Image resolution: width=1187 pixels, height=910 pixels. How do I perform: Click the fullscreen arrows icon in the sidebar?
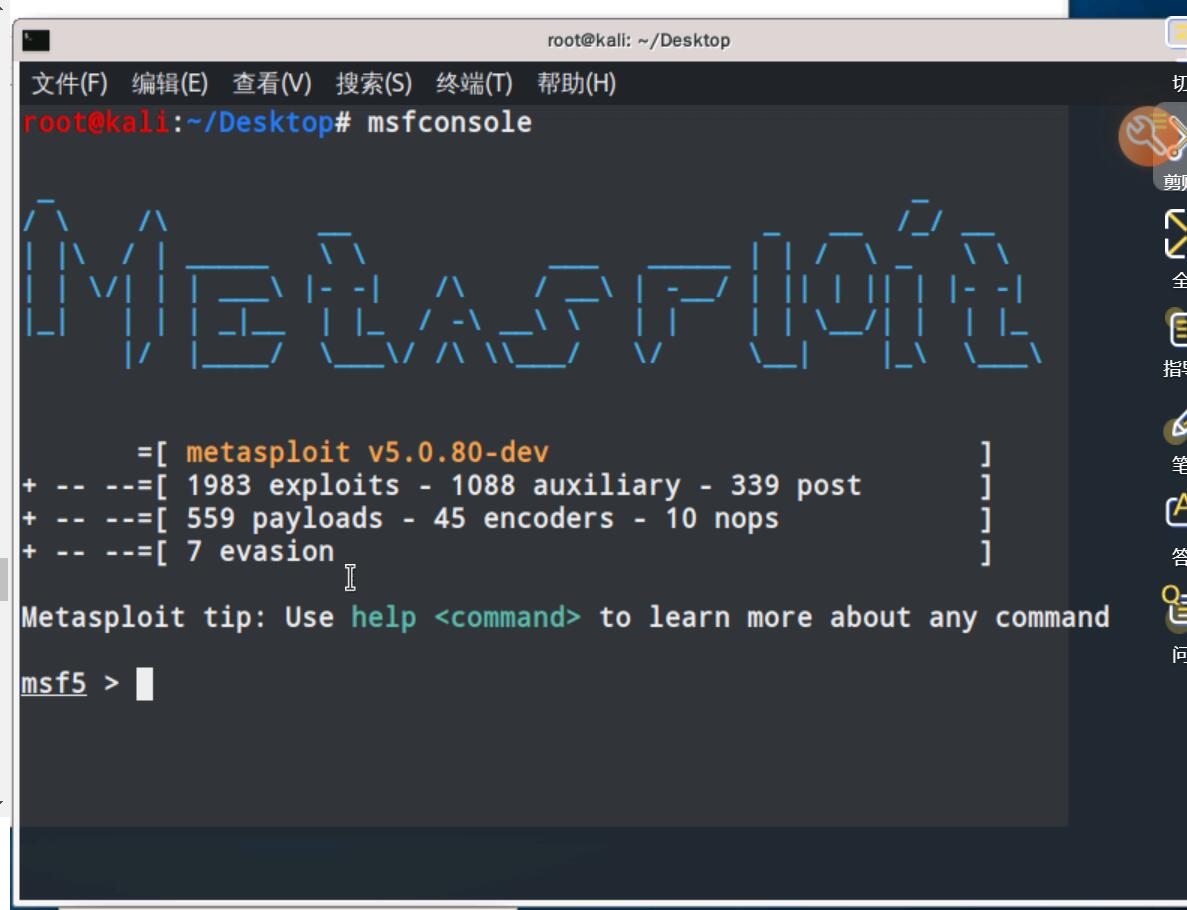(x=1176, y=234)
